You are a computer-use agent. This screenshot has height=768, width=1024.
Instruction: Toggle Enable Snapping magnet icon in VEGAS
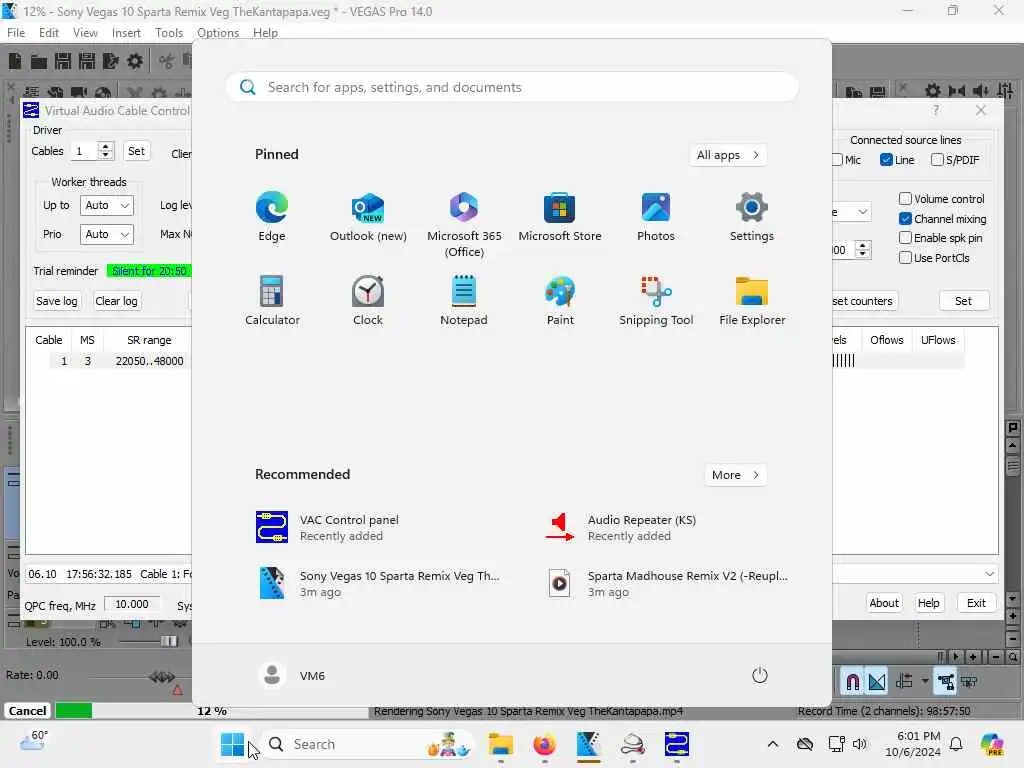coord(852,682)
